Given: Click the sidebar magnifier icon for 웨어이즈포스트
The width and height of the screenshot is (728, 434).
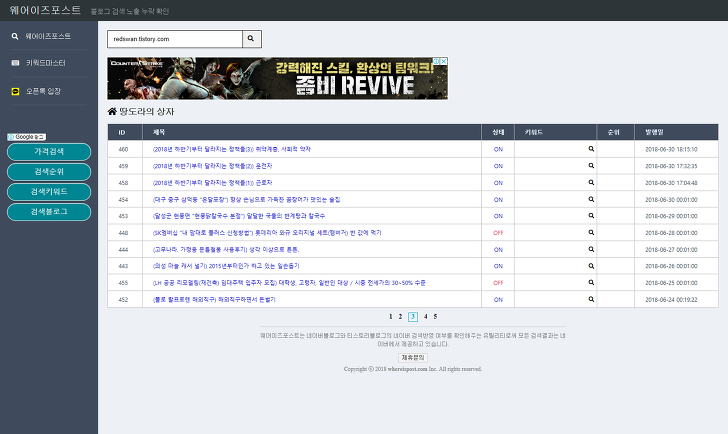Looking at the screenshot, I should pyautogui.click(x=15, y=36).
